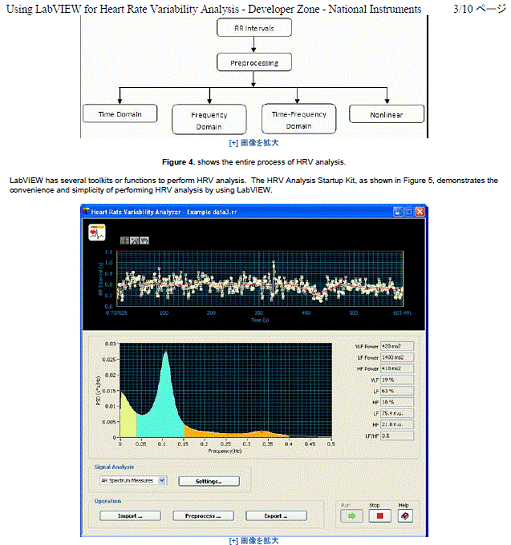Click the 603.491 x-axis end value
Screen dimensions: 511x545
[402, 313]
